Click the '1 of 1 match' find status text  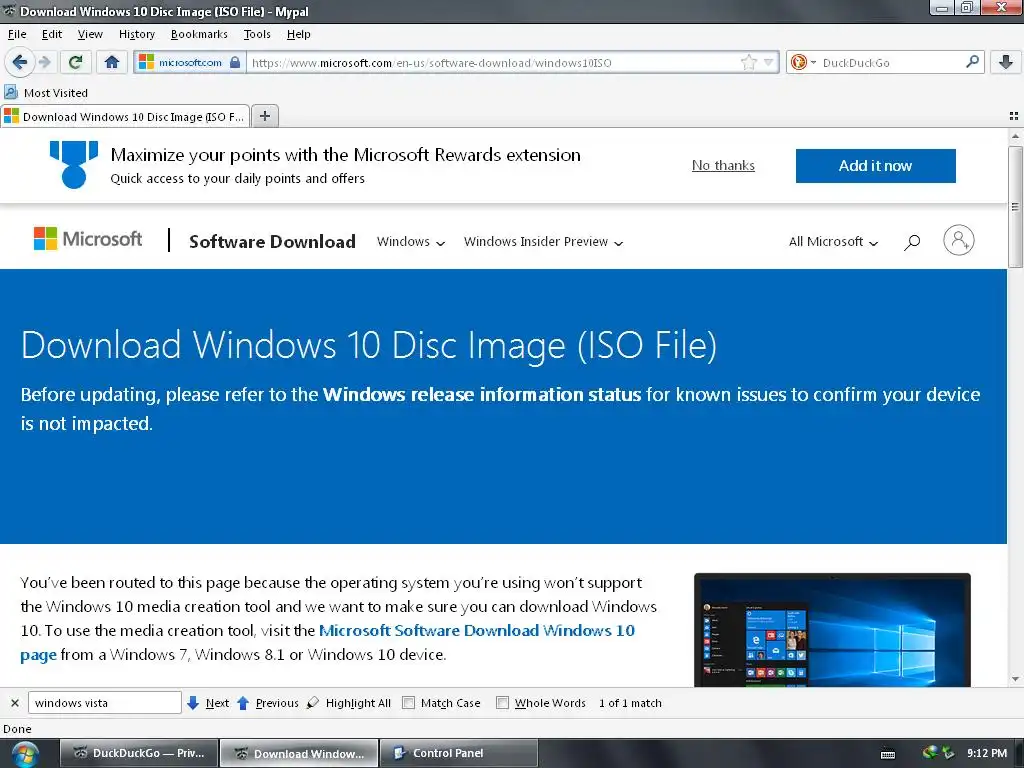click(630, 703)
